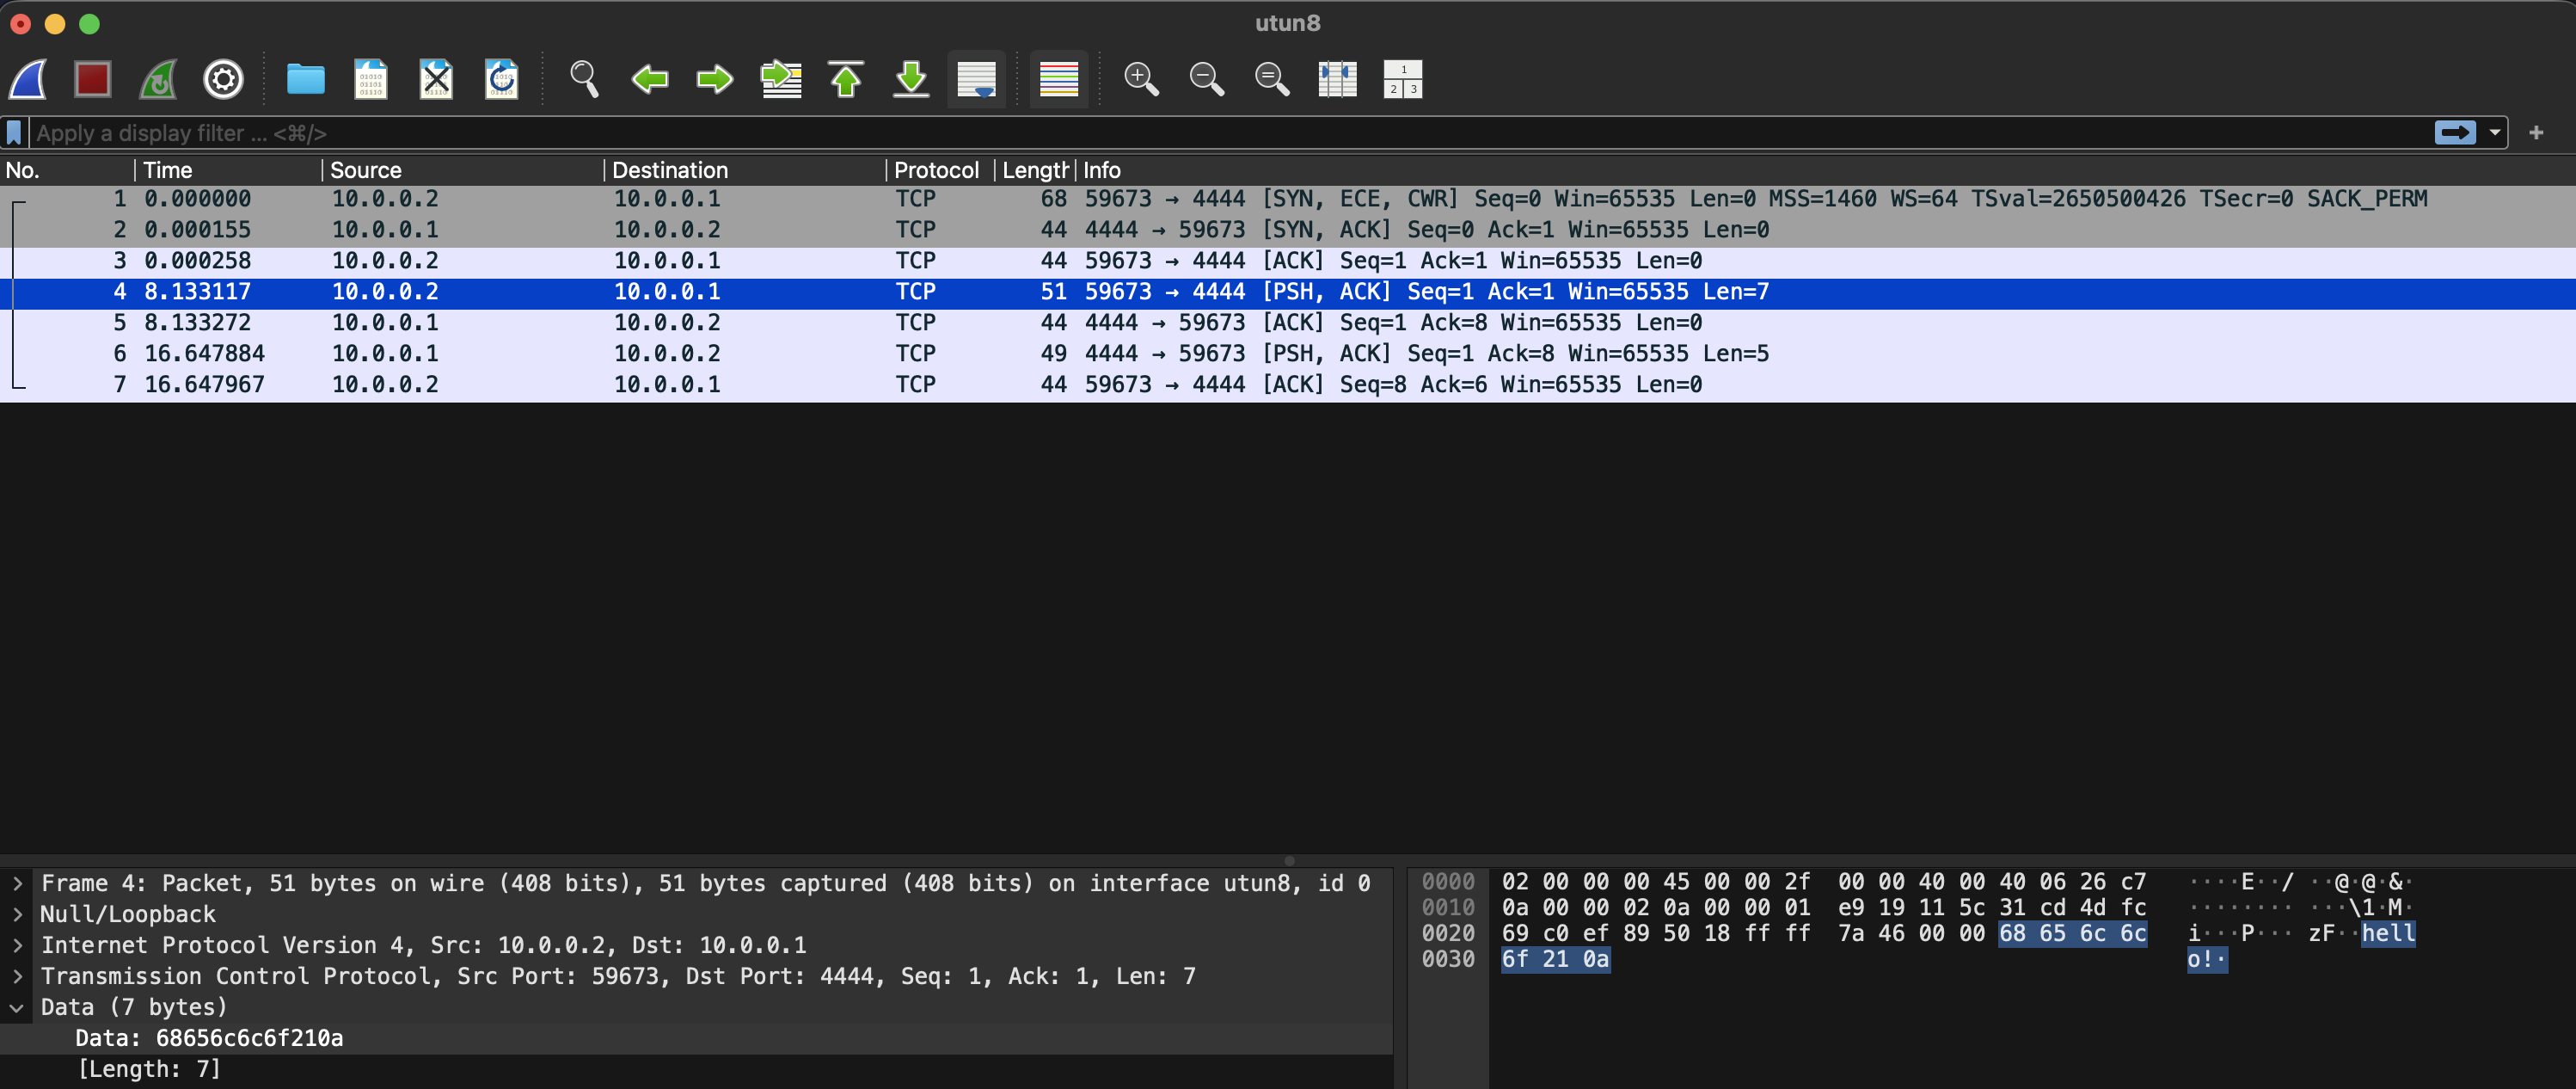Go forward in packet history
Image resolution: width=2576 pixels, height=1089 pixels.
pos(715,79)
